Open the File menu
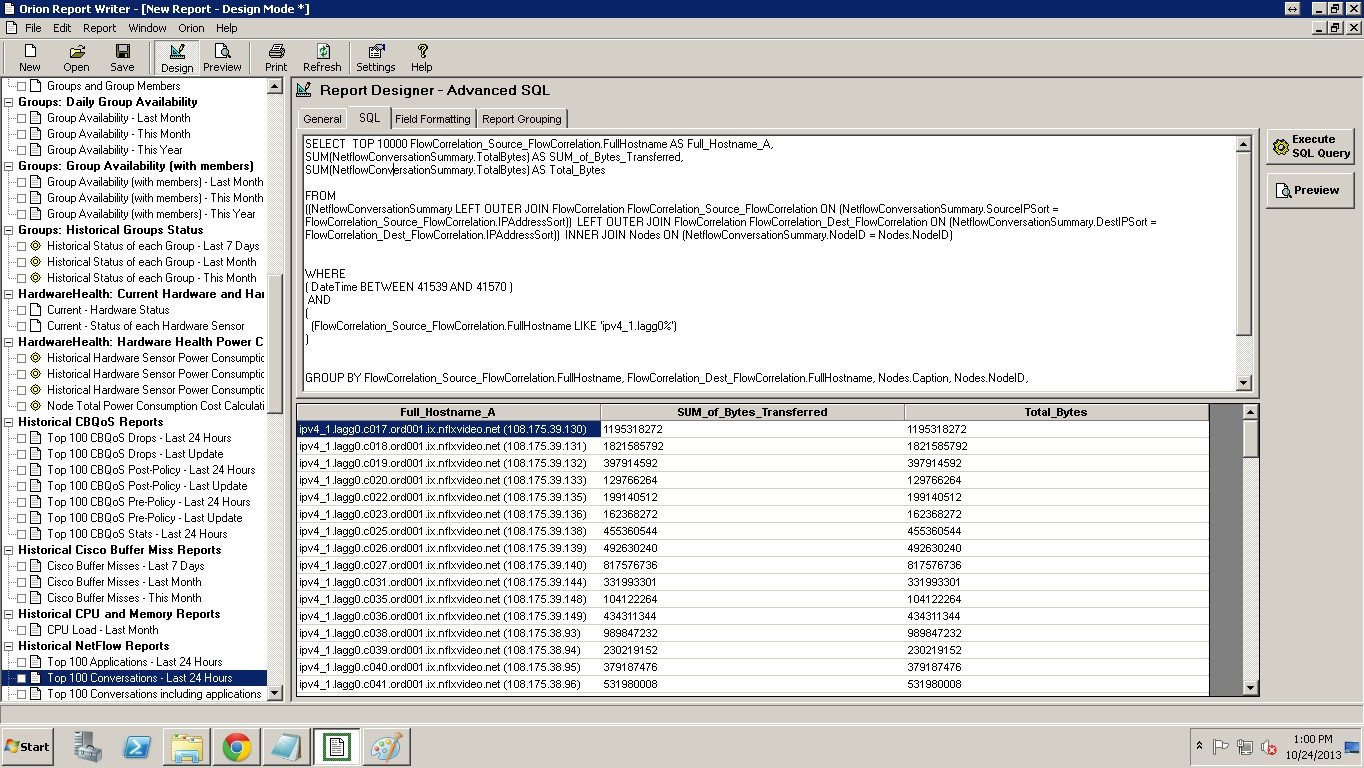 pyautogui.click(x=33, y=28)
